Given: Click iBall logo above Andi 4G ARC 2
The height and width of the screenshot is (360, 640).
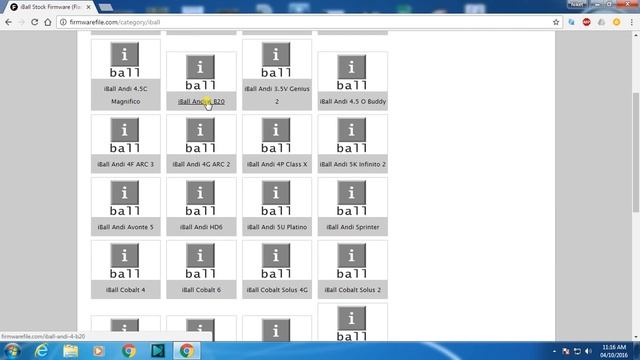Looking at the screenshot, I should click(200, 135).
